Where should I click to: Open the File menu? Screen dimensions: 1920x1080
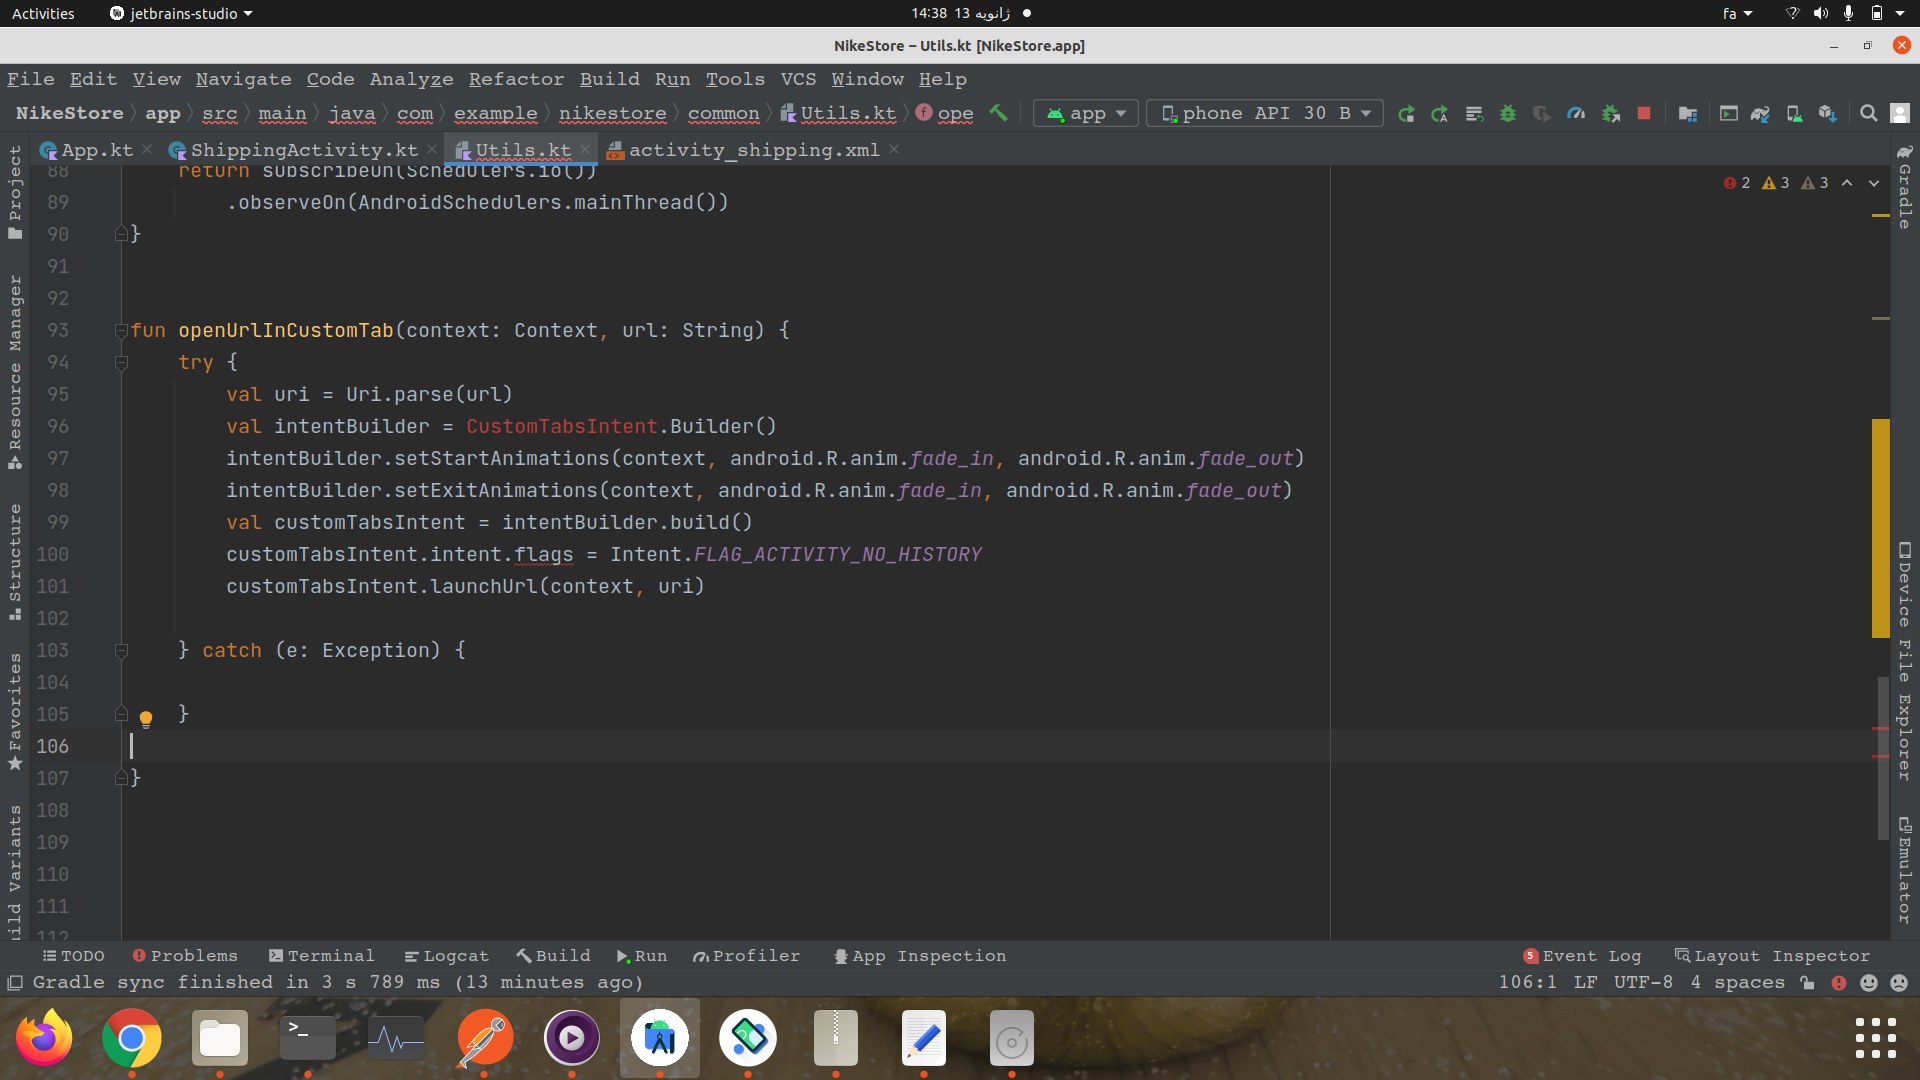click(x=31, y=79)
